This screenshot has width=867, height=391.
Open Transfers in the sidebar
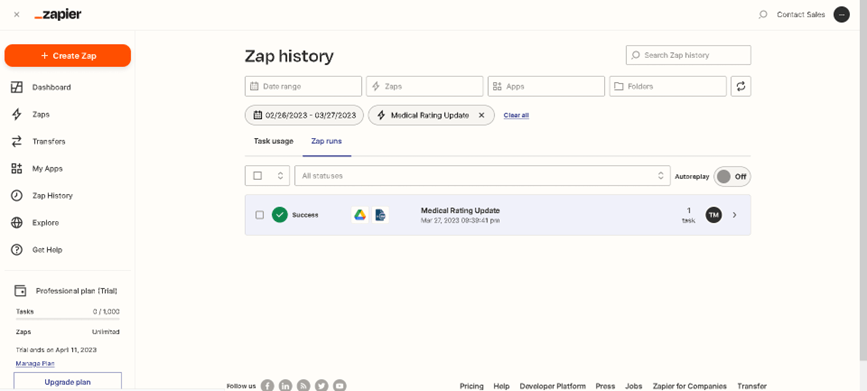(x=49, y=142)
